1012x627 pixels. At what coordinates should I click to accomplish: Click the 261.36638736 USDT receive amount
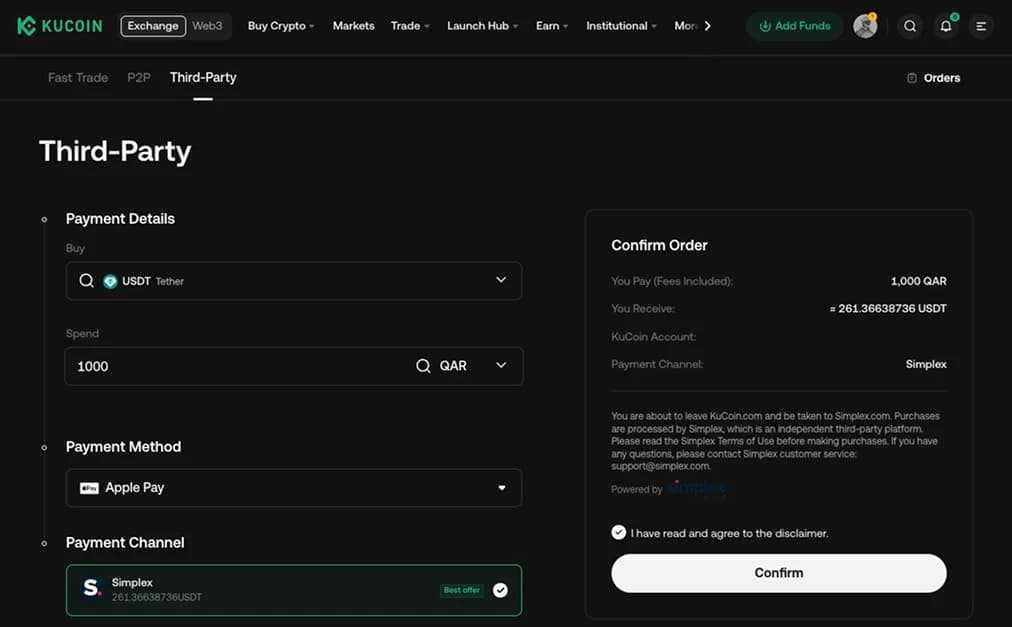888,308
